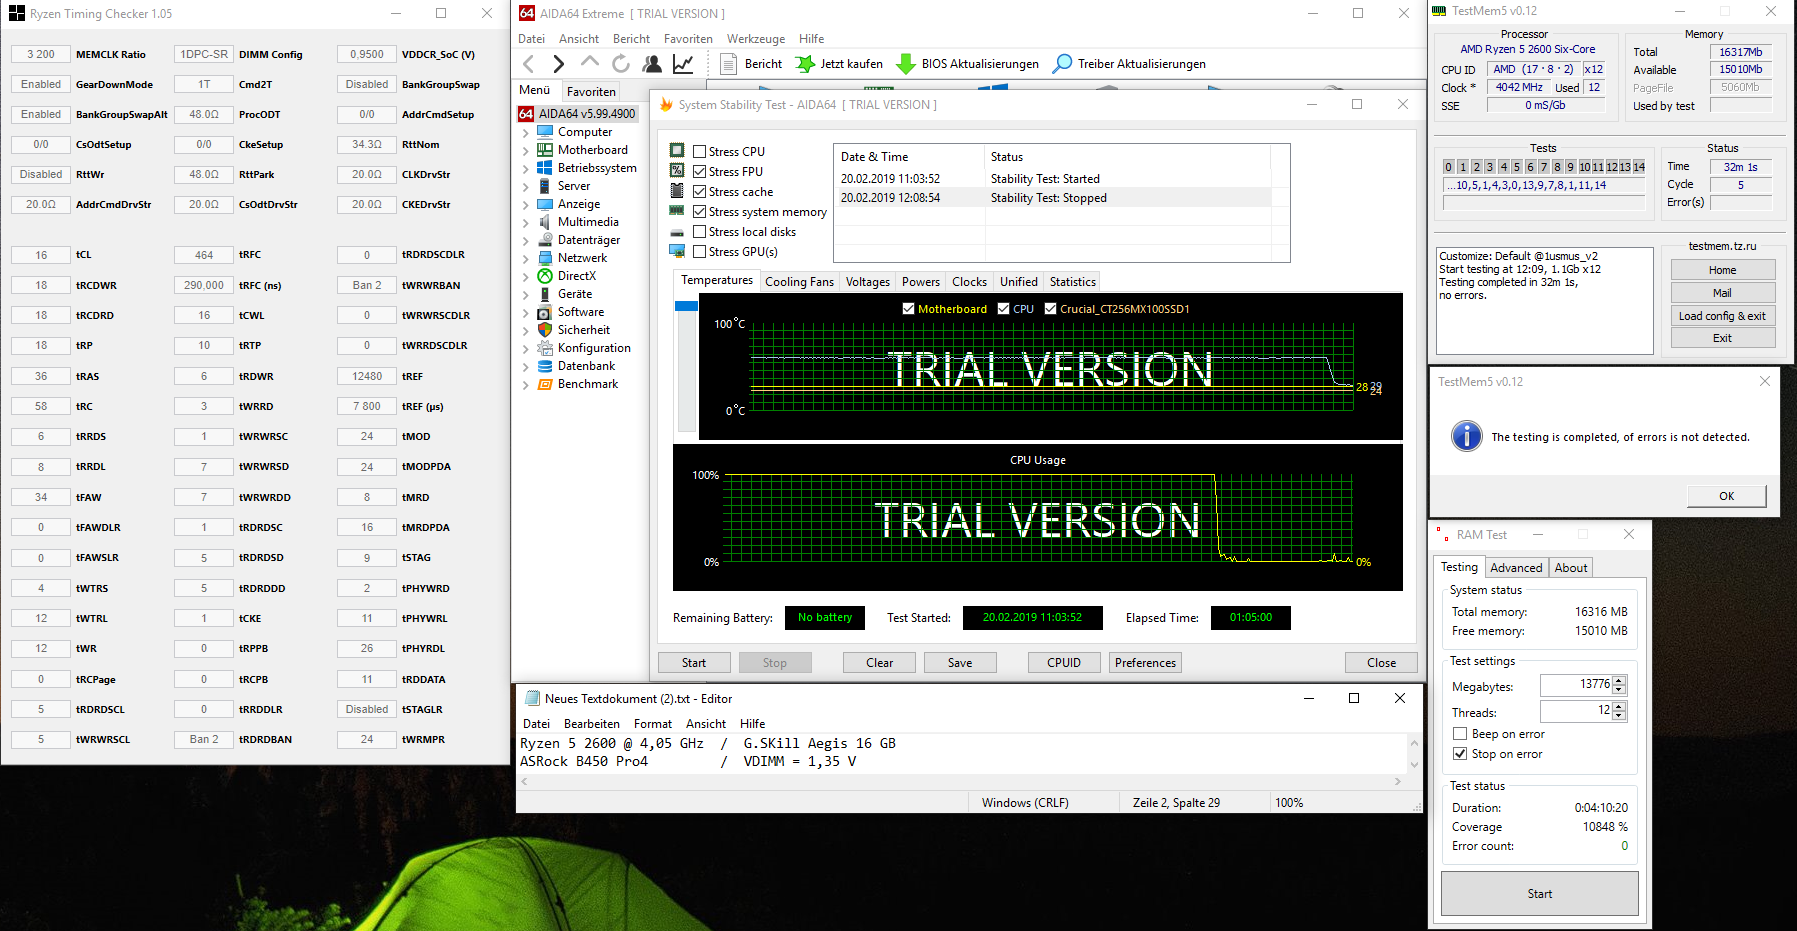The width and height of the screenshot is (1797, 931).
Task: Click the Netzwerk icon in the tree
Action: [545, 258]
